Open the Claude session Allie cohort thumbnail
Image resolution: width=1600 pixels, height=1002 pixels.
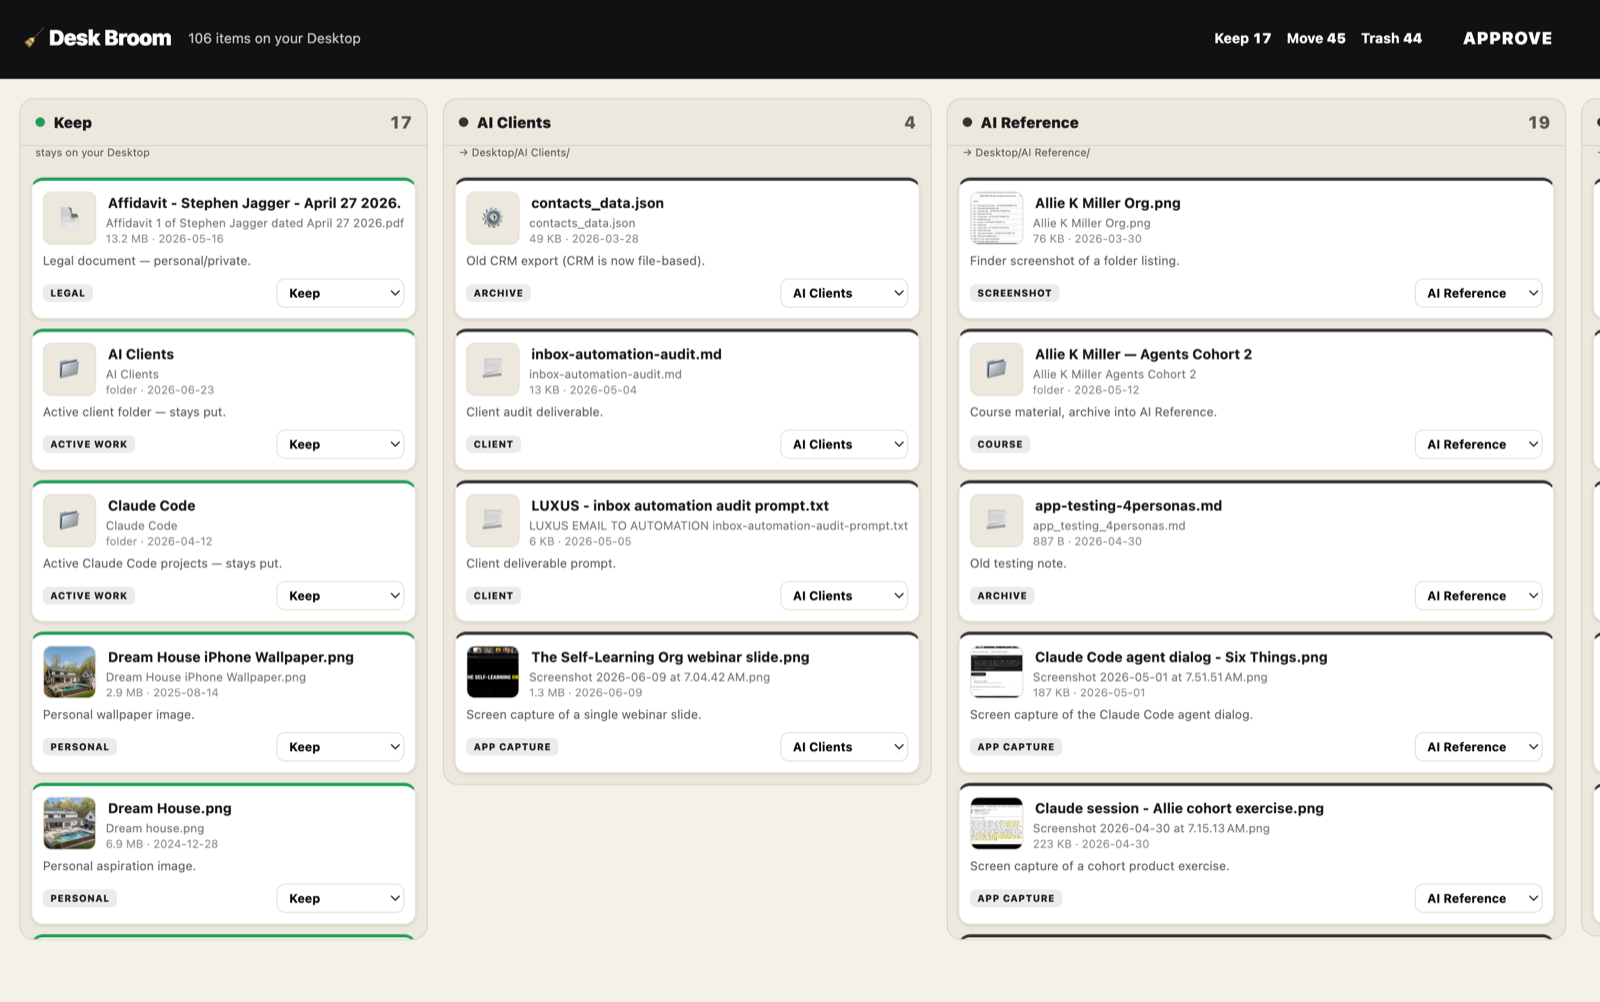pyautogui.click(x=996, y=823)
